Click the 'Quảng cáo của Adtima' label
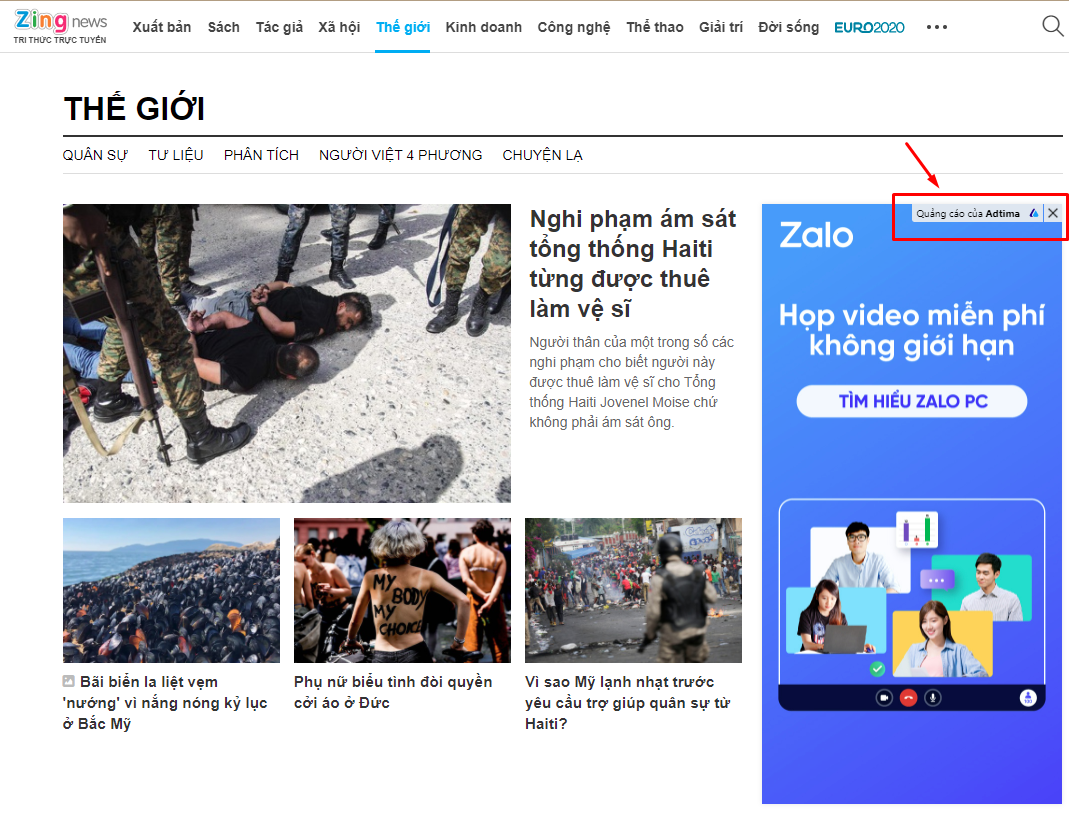1069x816 pixels. click(968, 213)
